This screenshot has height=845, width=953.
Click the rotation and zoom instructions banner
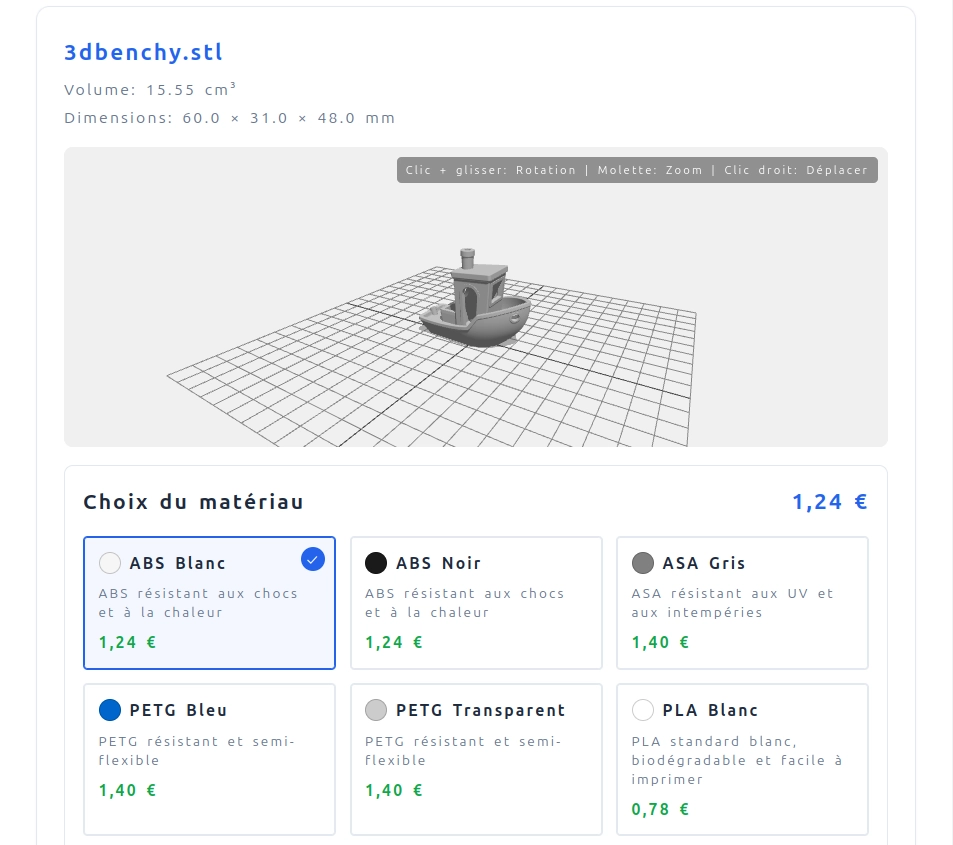coord(637,170)
